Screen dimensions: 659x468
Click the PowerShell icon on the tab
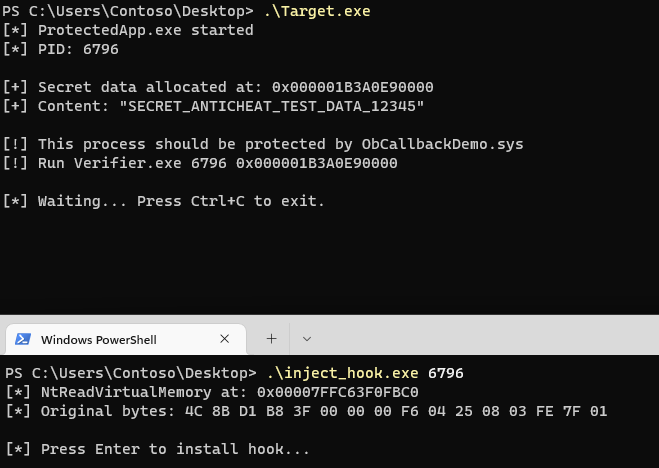[22, 339]
